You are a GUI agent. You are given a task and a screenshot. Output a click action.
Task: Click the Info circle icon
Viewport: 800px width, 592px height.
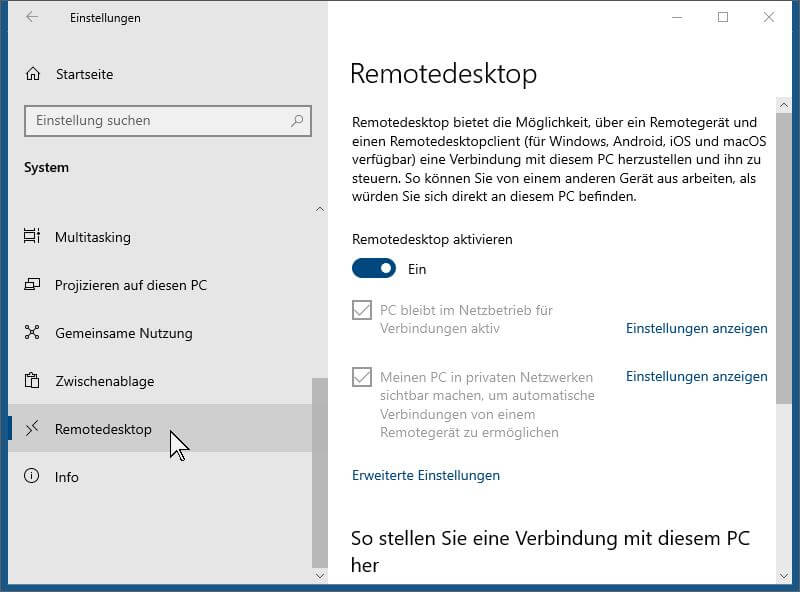pyautogui.click(x=32, y=476)
